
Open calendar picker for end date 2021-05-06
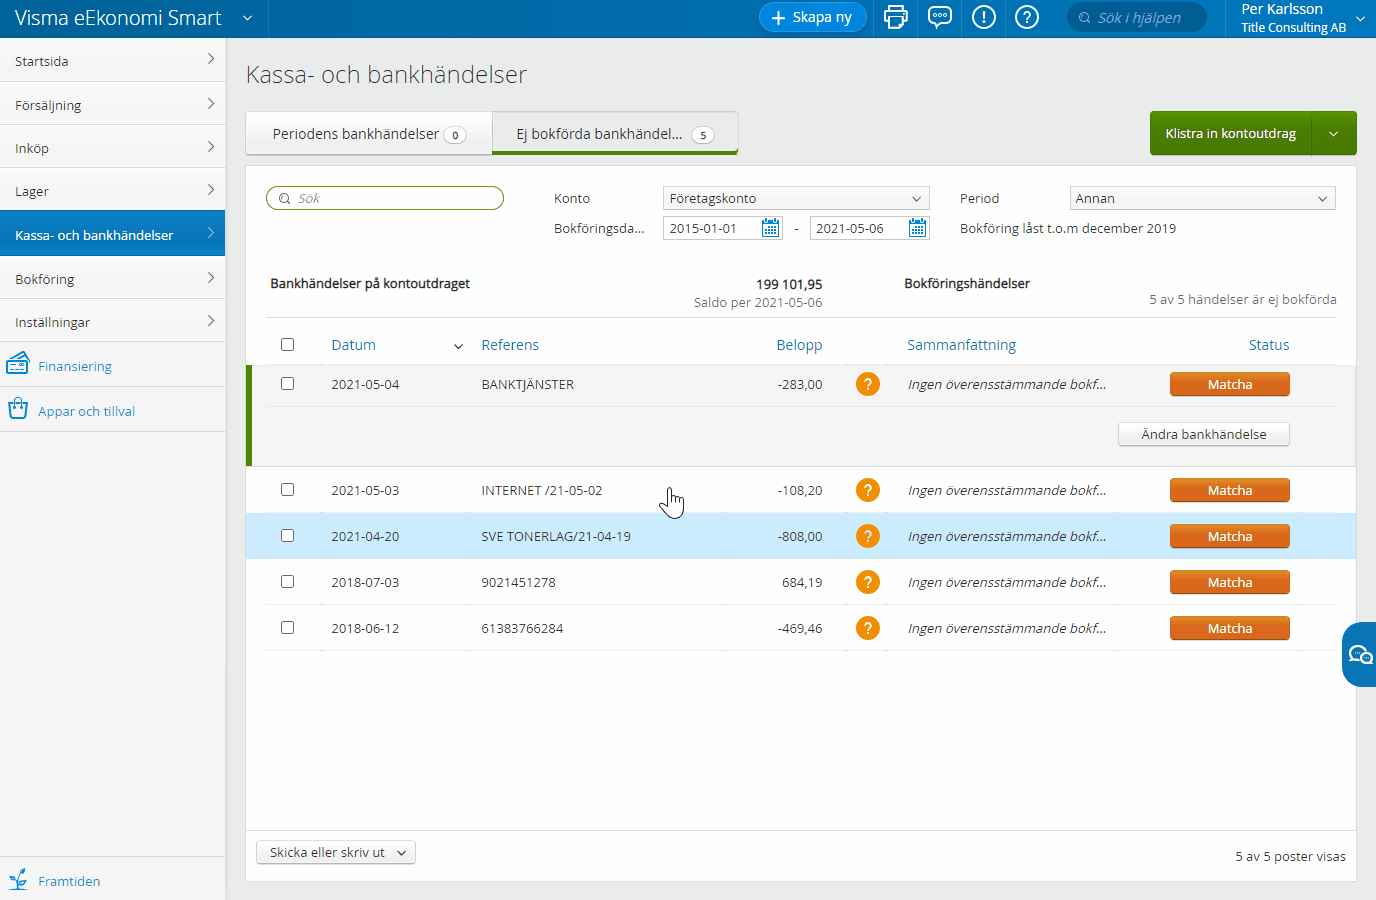[917, 228]
